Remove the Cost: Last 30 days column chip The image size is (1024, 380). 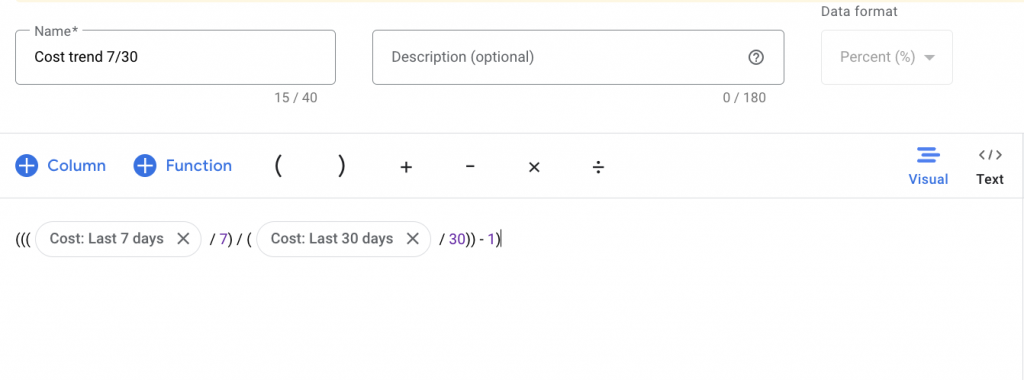point(413,239)
